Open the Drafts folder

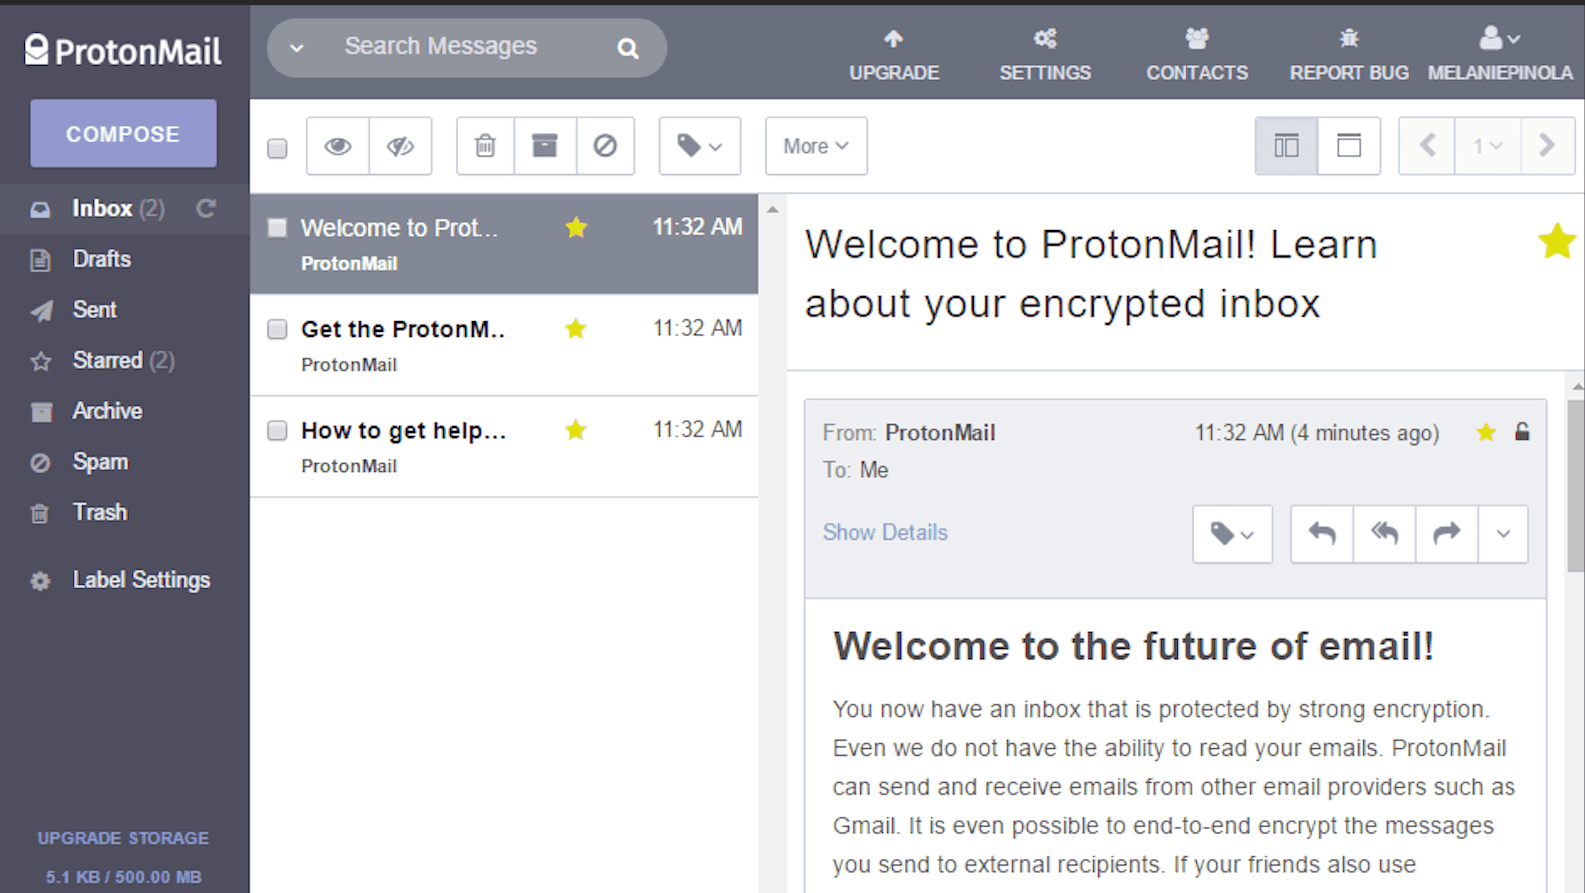pyautogui.click(x=101, y=259)
